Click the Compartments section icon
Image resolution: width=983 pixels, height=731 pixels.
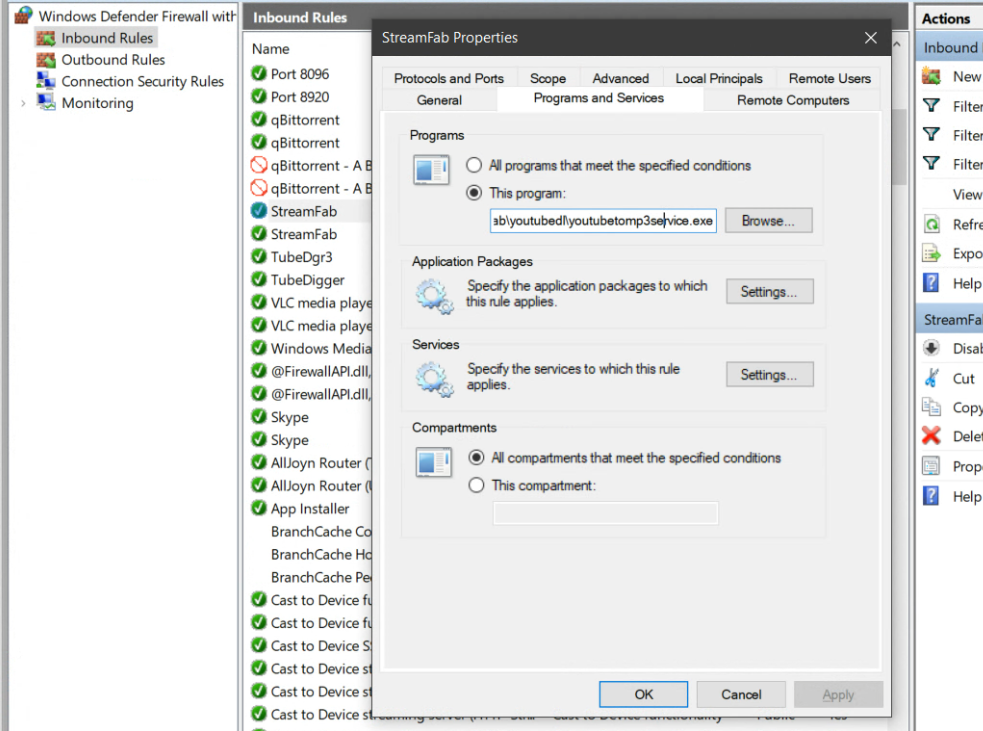tap(433, 462)
